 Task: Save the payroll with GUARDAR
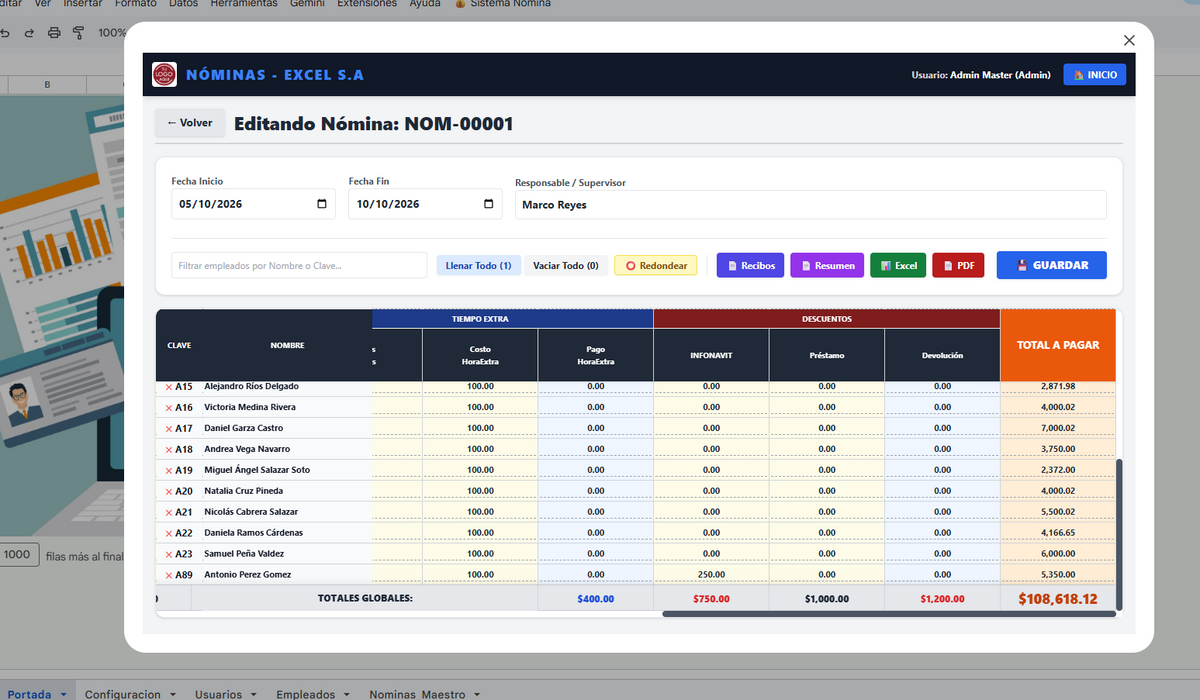pos(1052,265)
